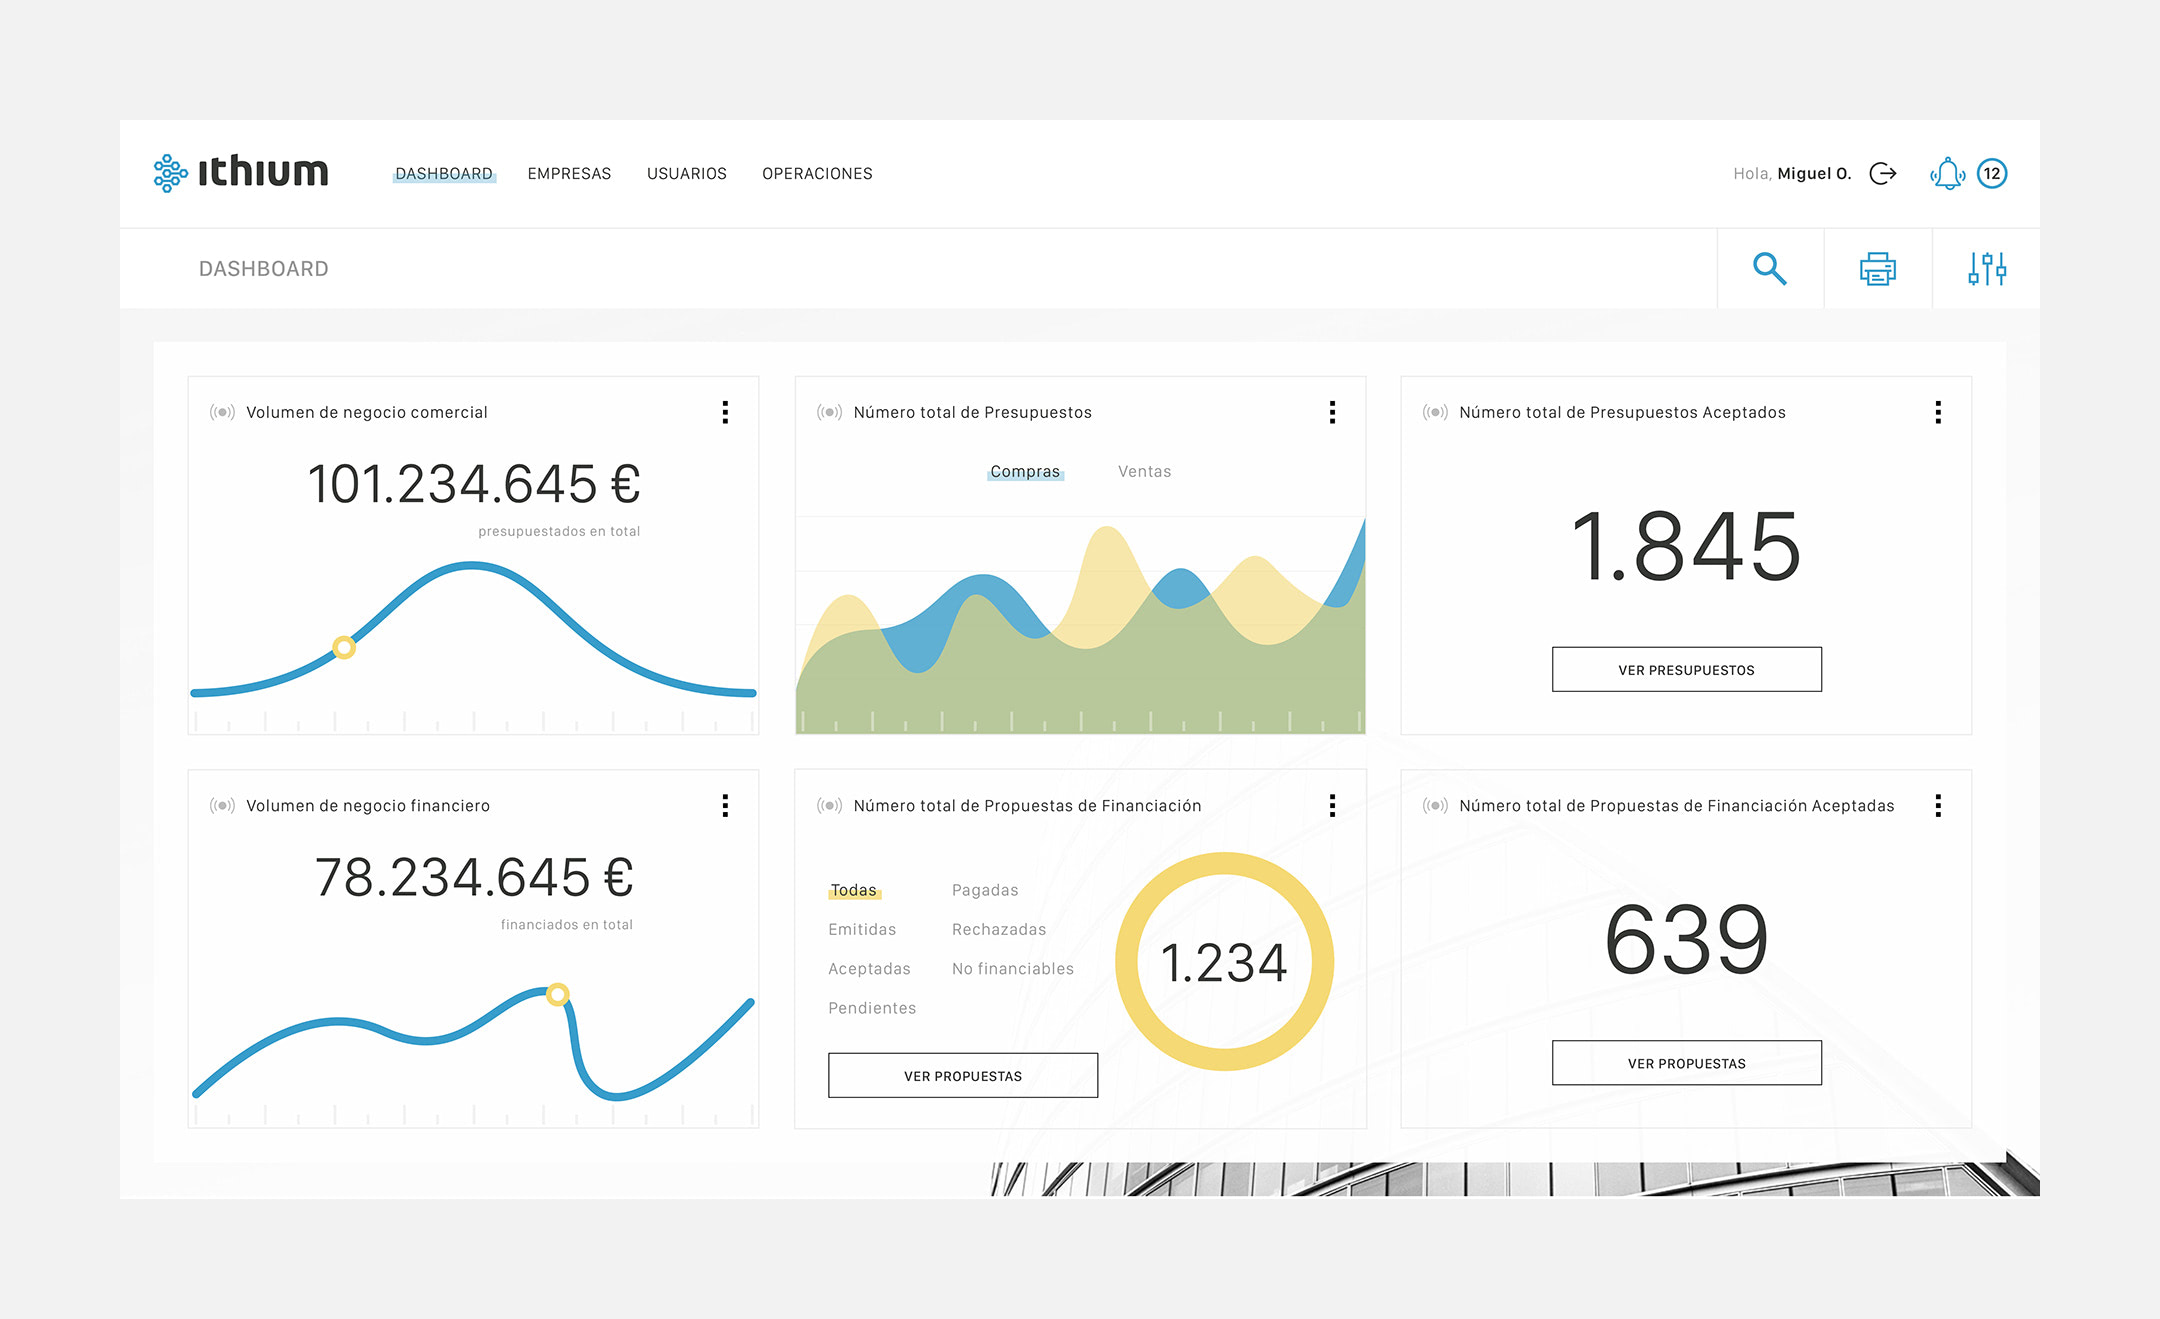
Task: Click live signal icon on Propuestas de Financiación card
Action: click(829, 805)
